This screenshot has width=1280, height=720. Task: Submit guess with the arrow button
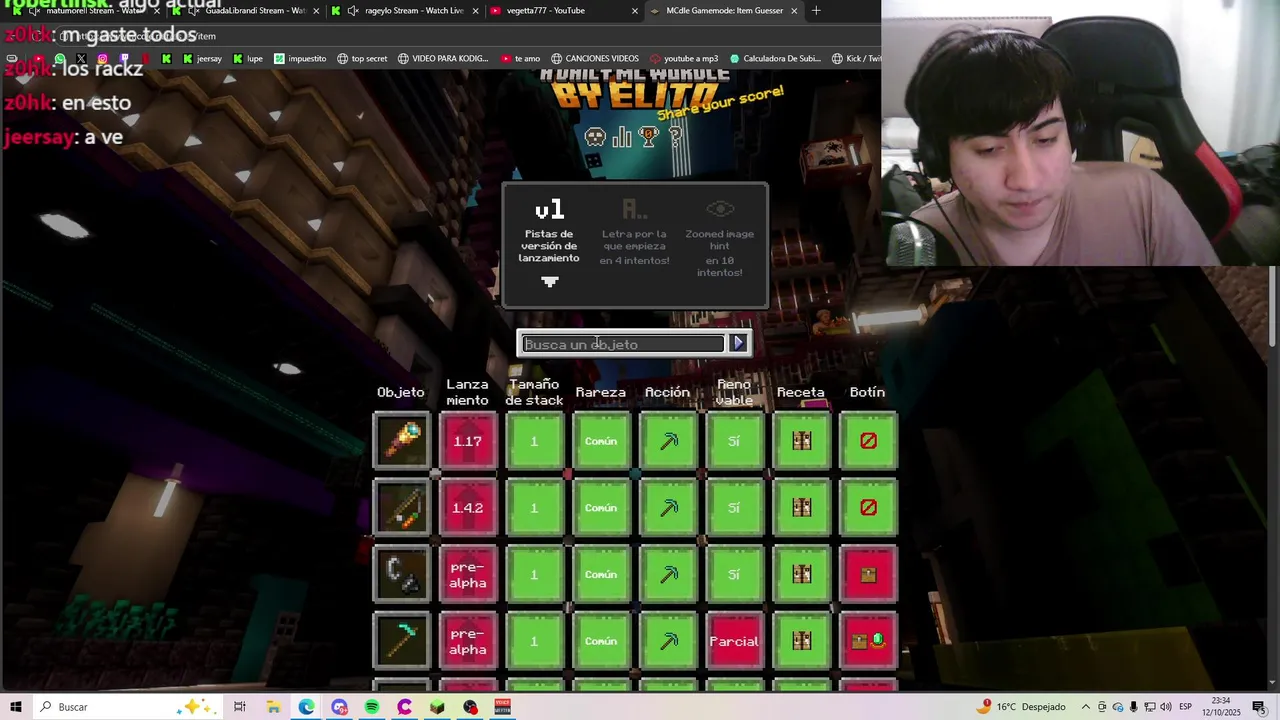(738, 343)
